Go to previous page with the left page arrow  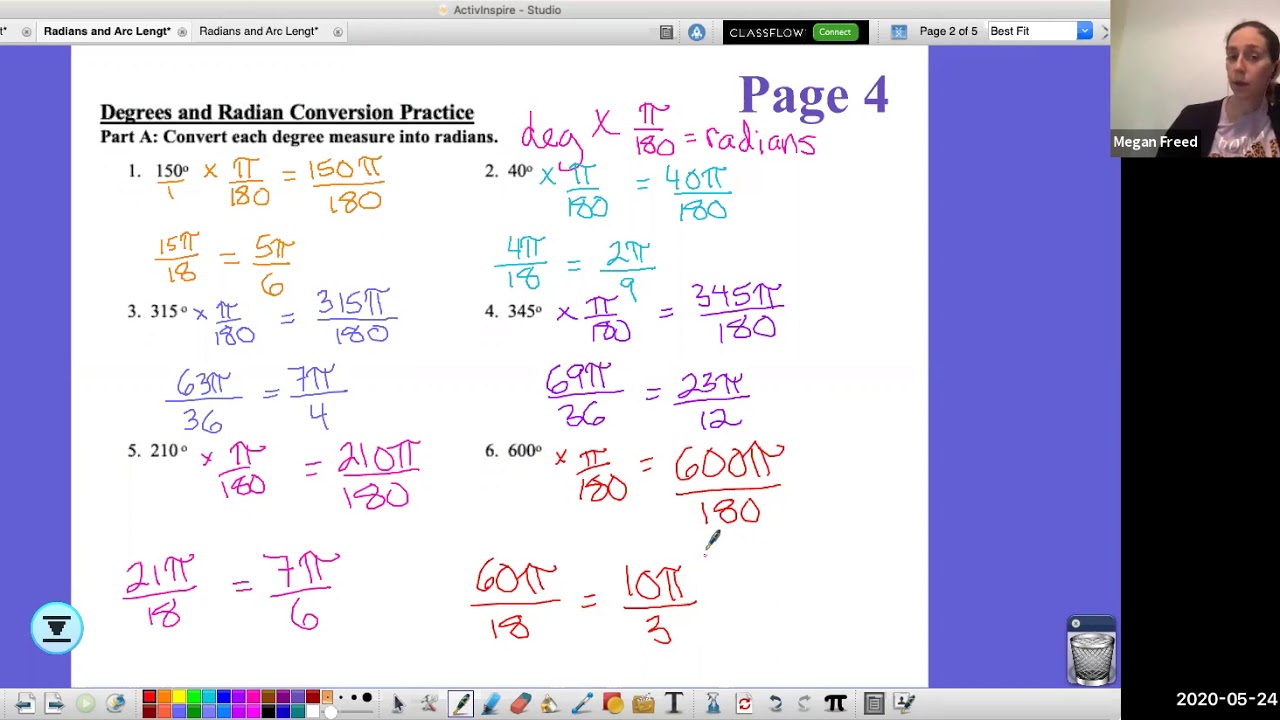25,704
